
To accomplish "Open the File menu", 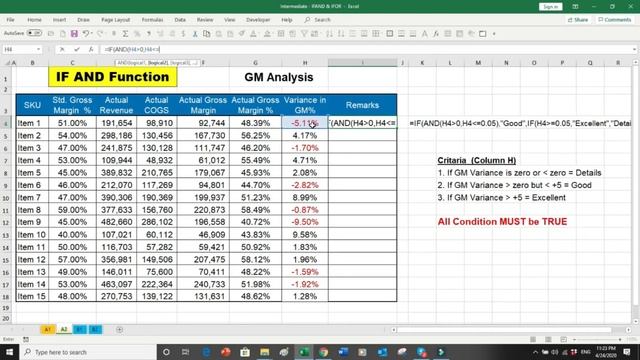I will pos(10,20).
